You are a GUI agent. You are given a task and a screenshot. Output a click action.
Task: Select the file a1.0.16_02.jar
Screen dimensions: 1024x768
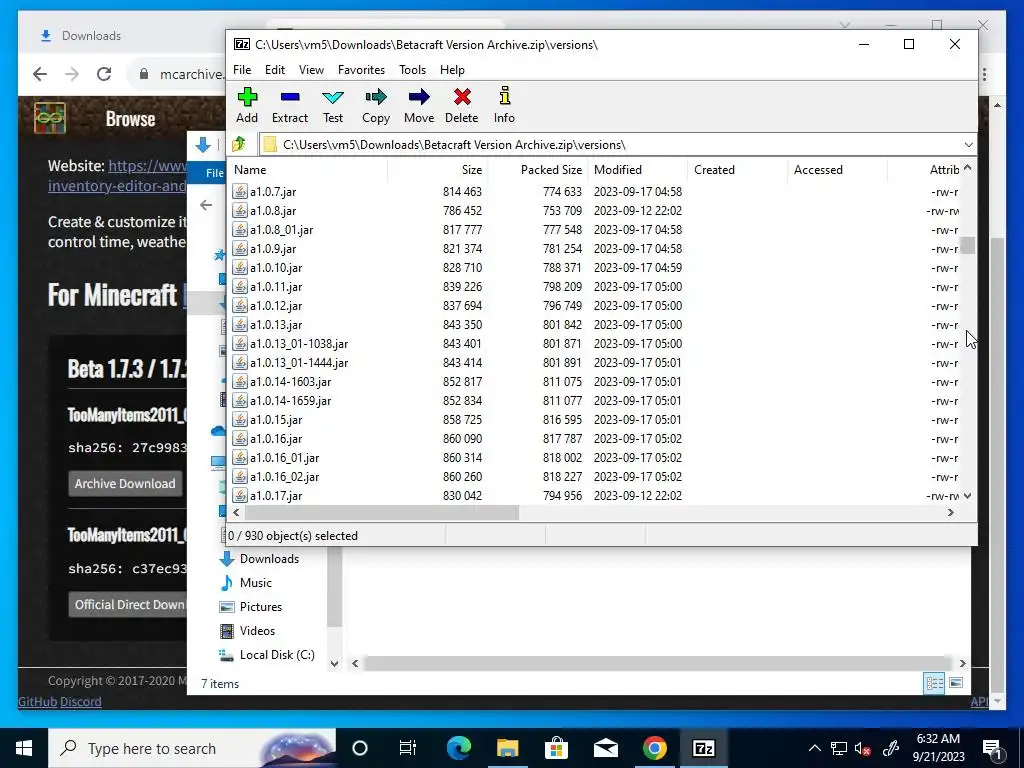tap(284, 477)
